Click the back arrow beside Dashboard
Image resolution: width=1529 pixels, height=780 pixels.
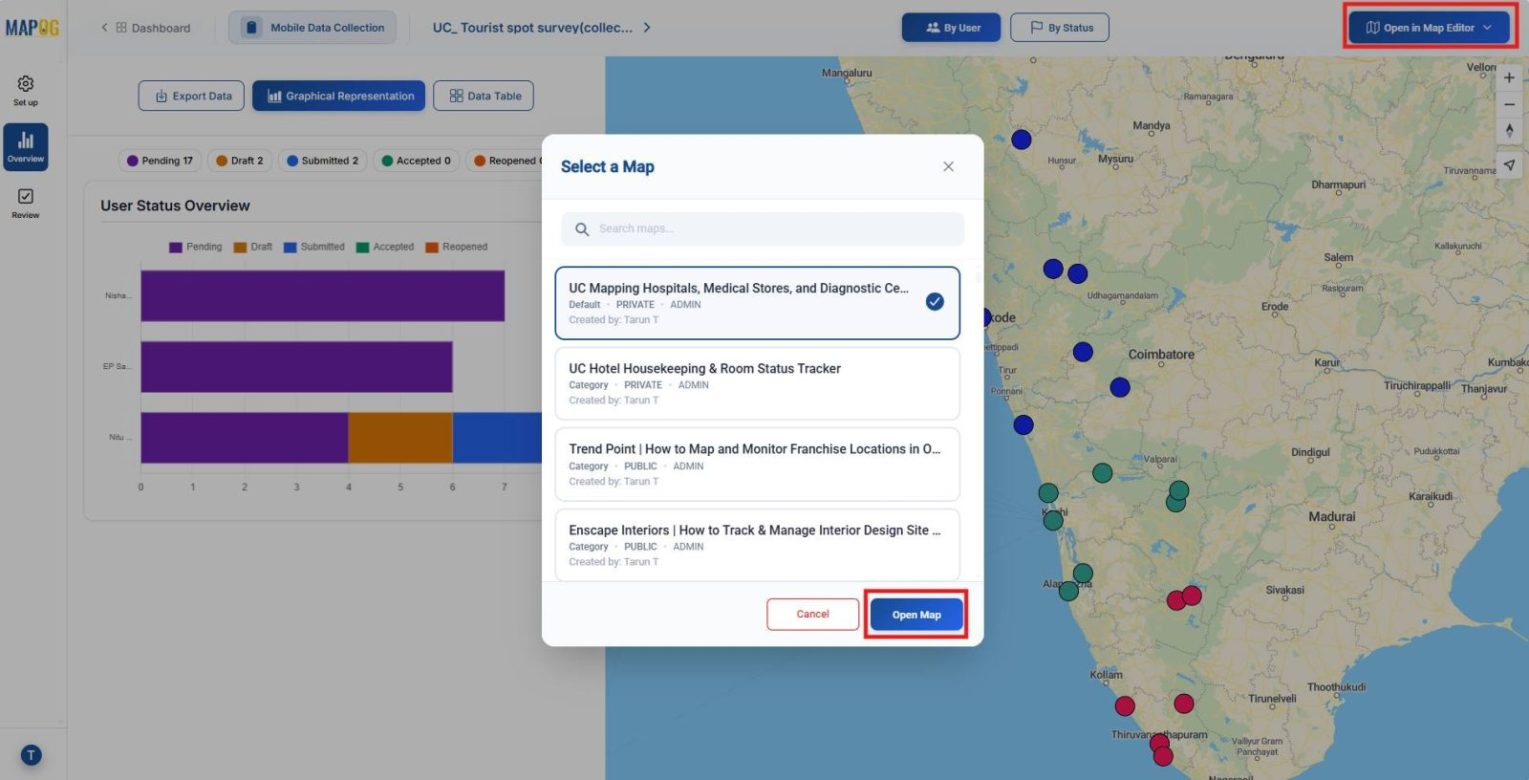(x=104, y=27)
